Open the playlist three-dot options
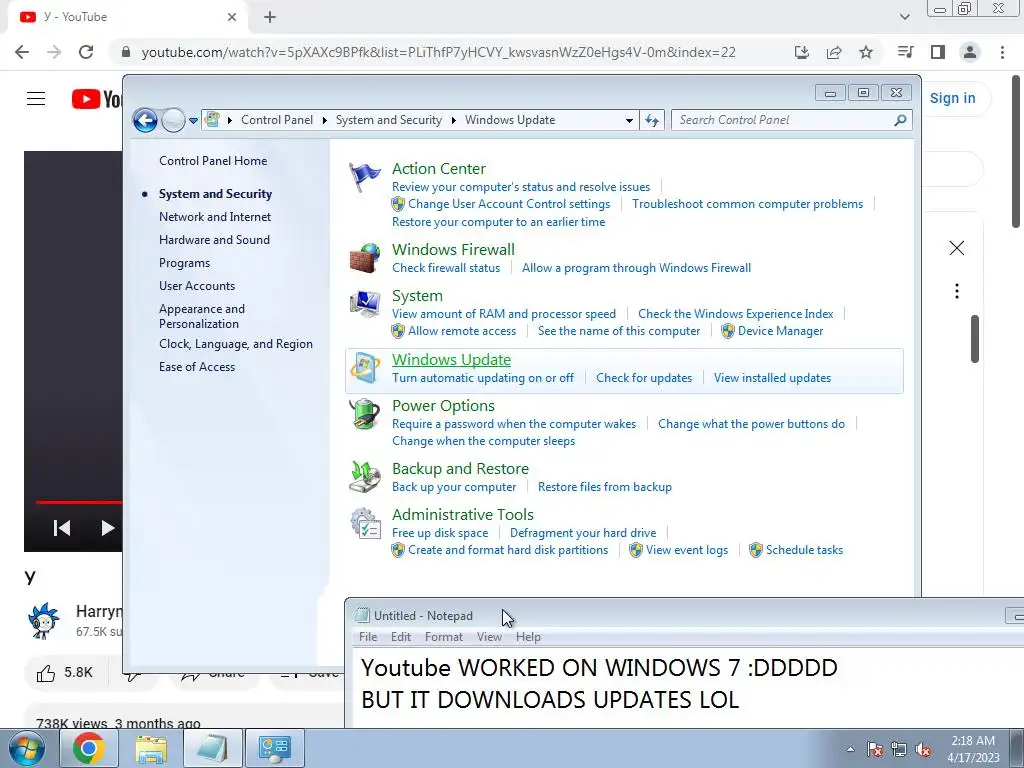The height and width of the screenshot is (768, 1024). [957, 291]
